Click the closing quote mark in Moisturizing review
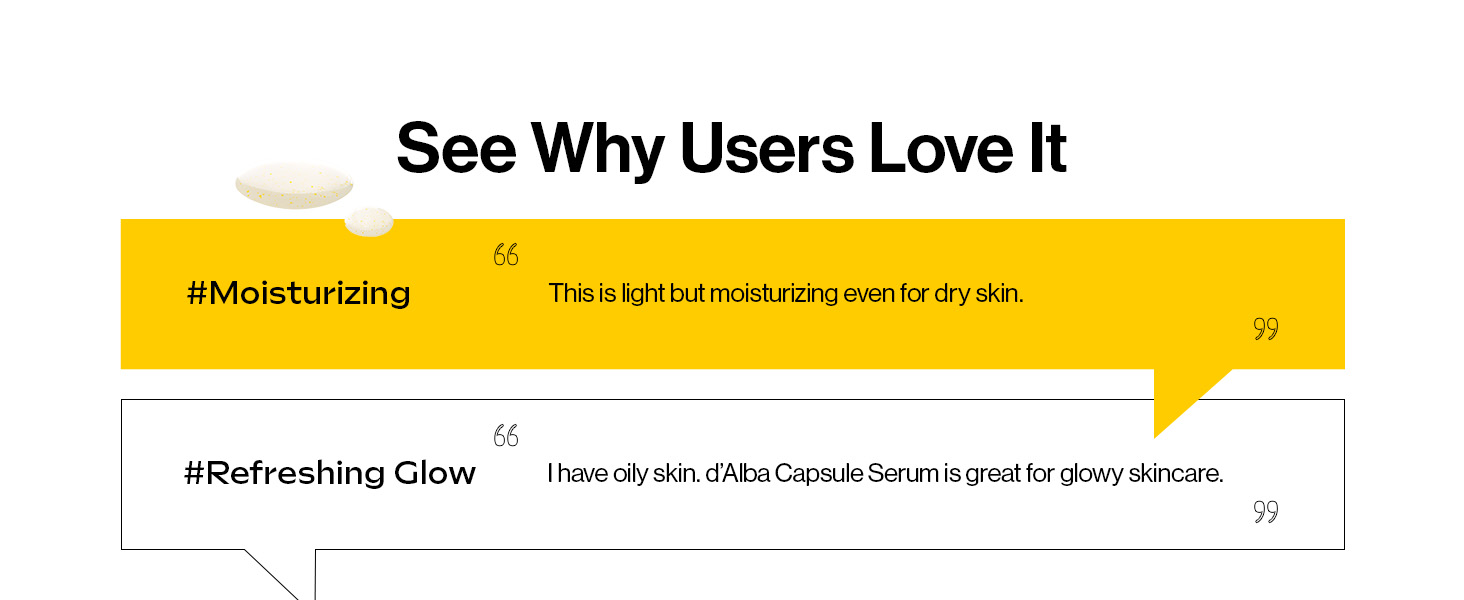1464x600 pixels. pyautogui.click(x=1265, y=329)
